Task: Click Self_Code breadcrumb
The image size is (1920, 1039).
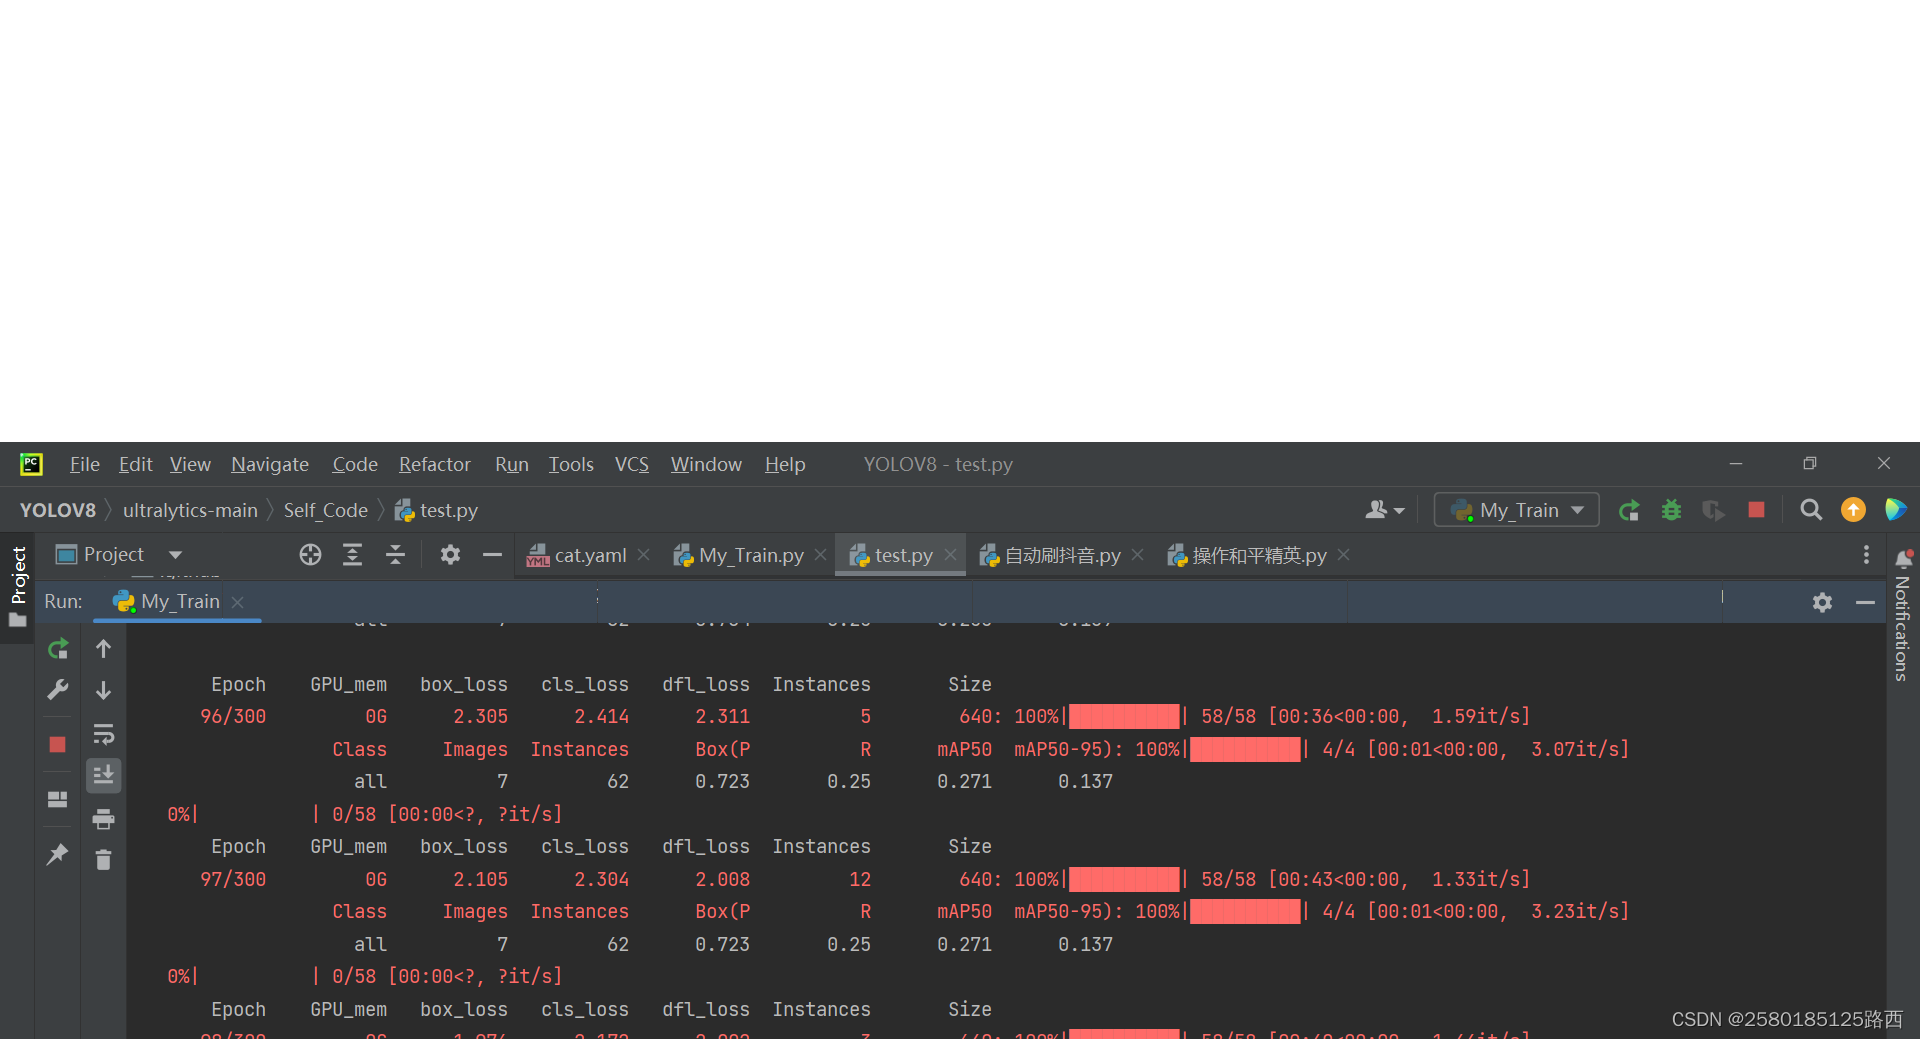Action: tap(326, 510)
